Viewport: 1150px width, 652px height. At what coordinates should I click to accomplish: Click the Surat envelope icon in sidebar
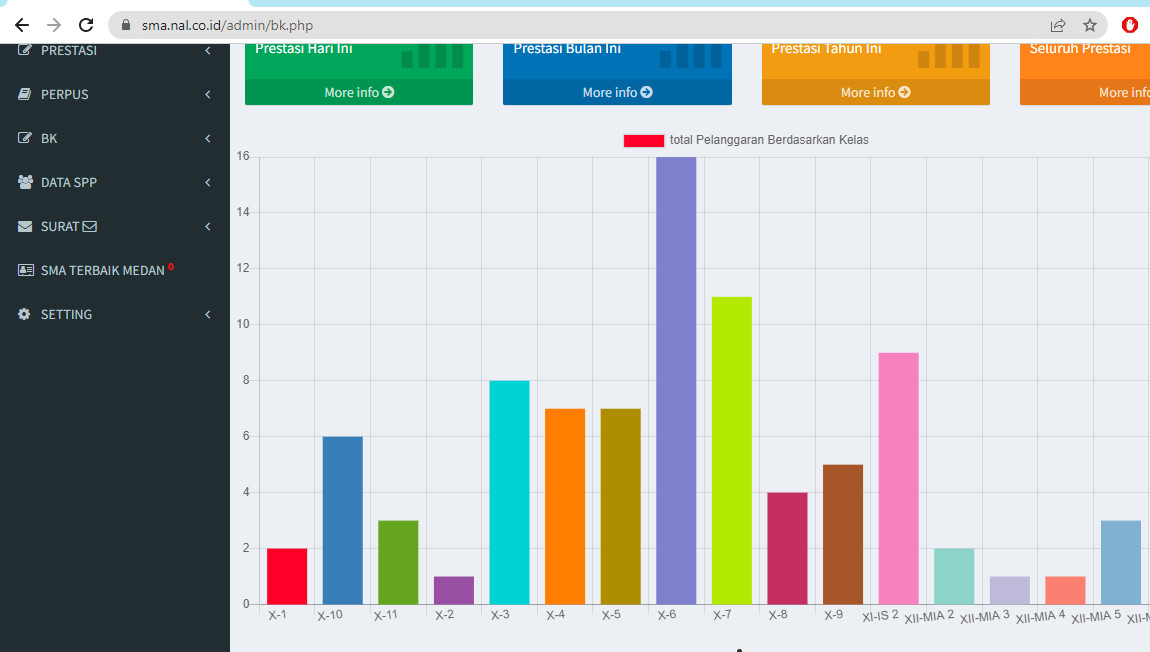(25, 226)
